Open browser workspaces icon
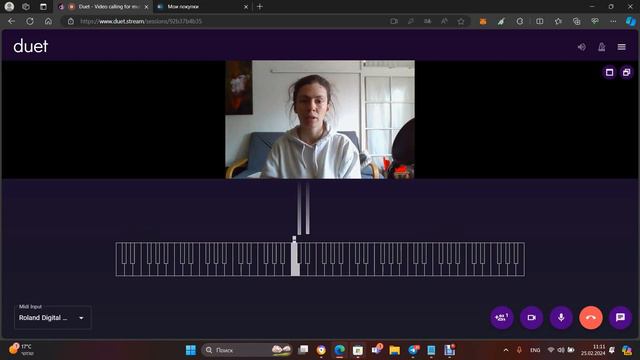Screen dimensions: 640x360 (26, 7)
